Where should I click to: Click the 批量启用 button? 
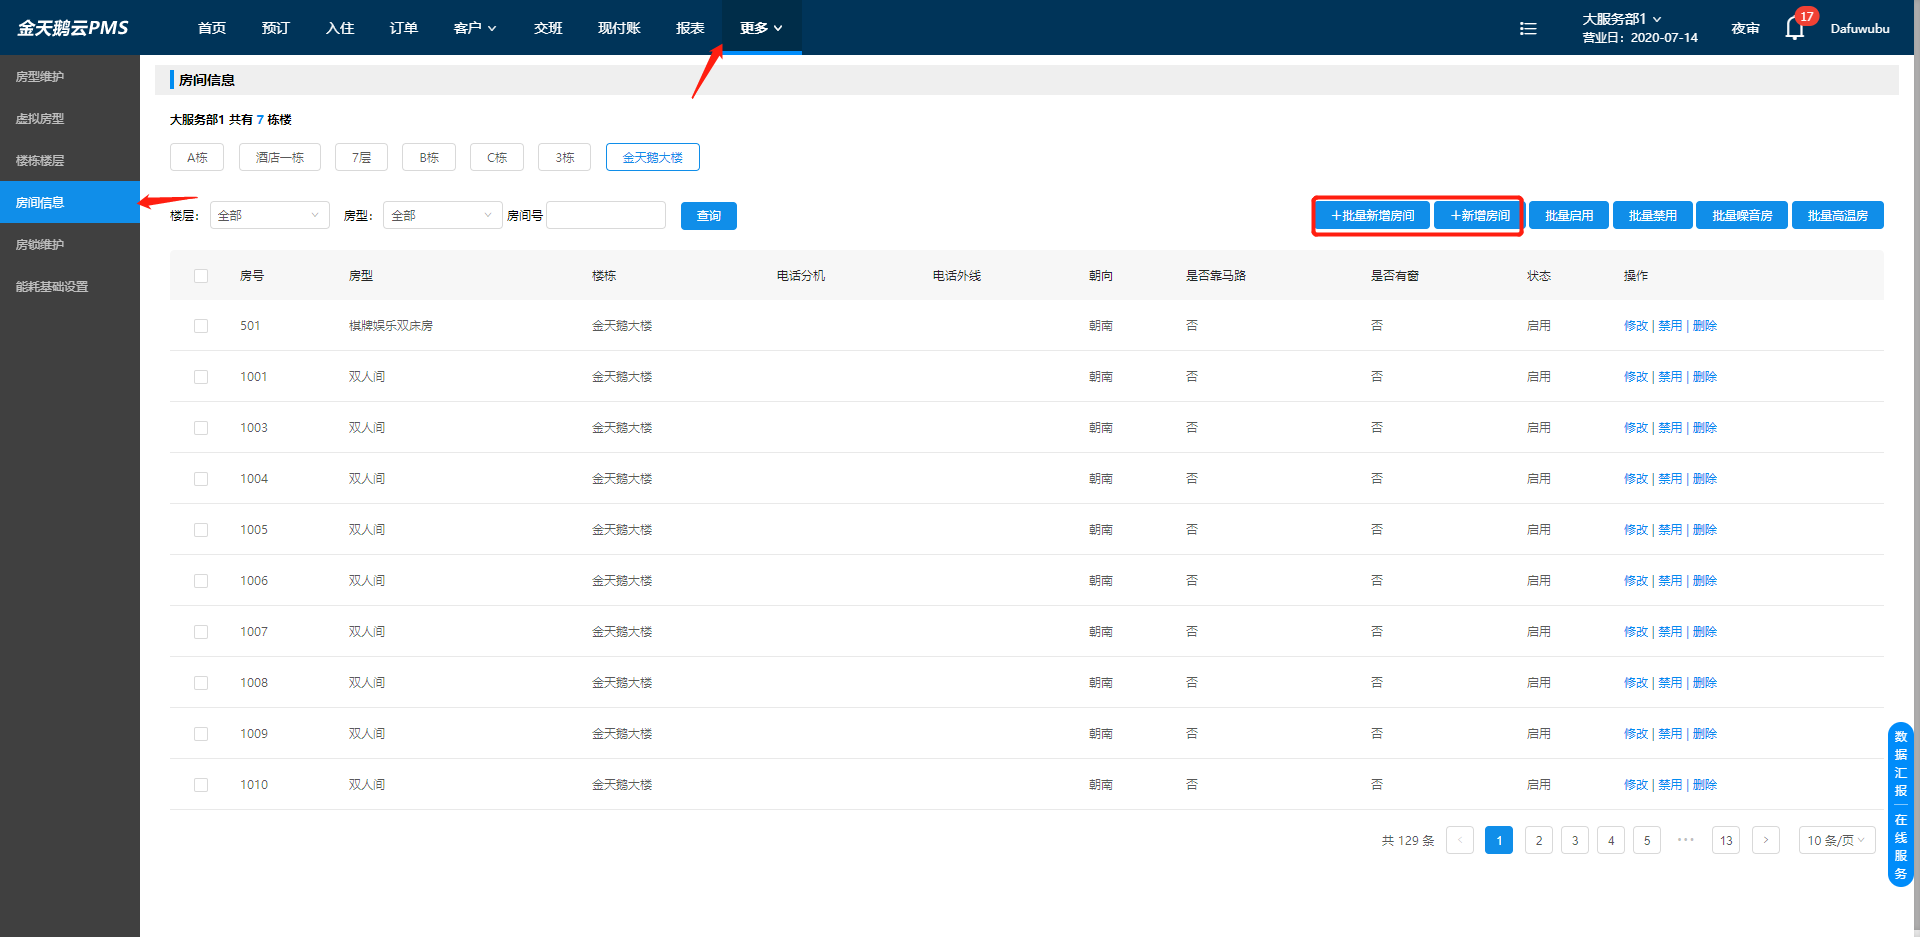pos(1569,215)
